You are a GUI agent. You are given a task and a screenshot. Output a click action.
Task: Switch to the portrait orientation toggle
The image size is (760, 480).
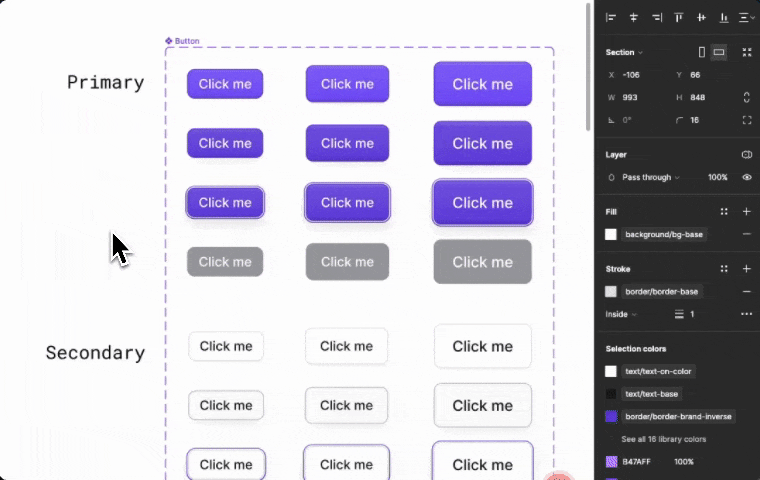pos(702,52)
